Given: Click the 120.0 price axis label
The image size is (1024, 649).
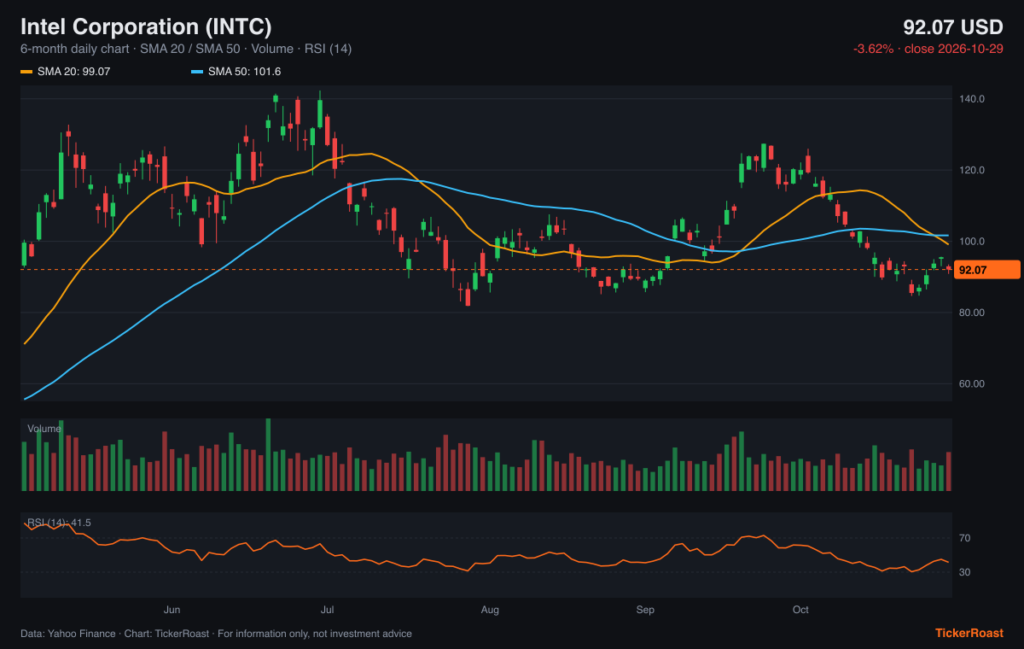Looking at the screenshot, I should click(972, 170).
